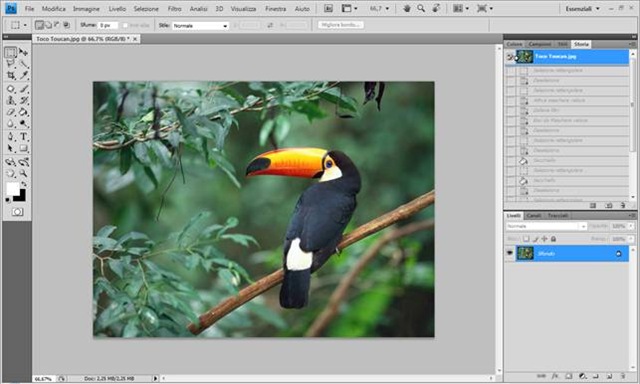The width and height of the screenshot is (640, 384).
Task: Select the History Brush tool
Action: [23, 100]
